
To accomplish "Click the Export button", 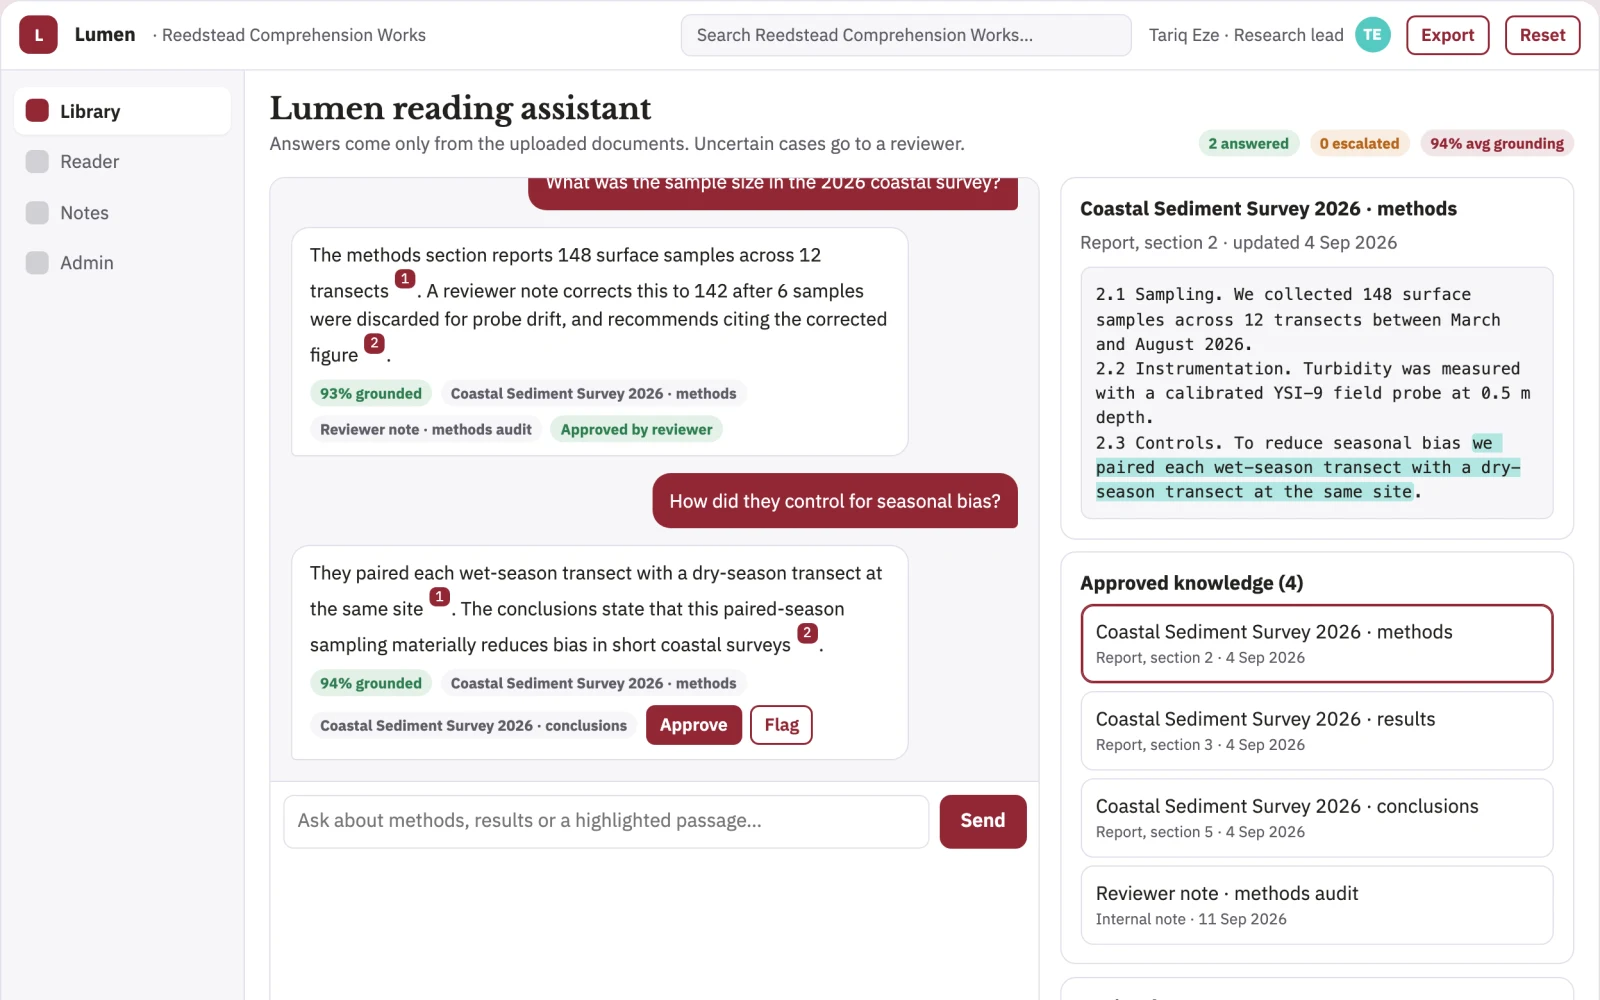I will click(1447, 35).
